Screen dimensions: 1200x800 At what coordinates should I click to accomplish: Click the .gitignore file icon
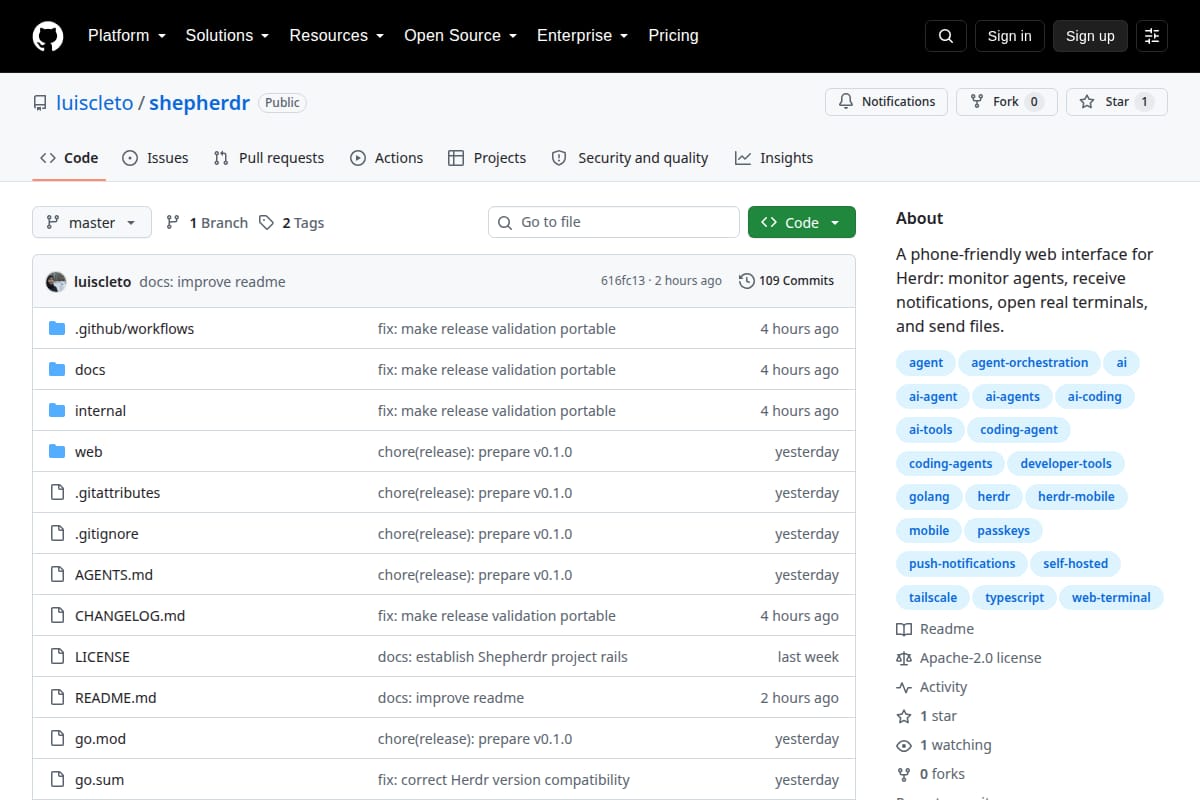pyautogui.click(x=57, y=534)
